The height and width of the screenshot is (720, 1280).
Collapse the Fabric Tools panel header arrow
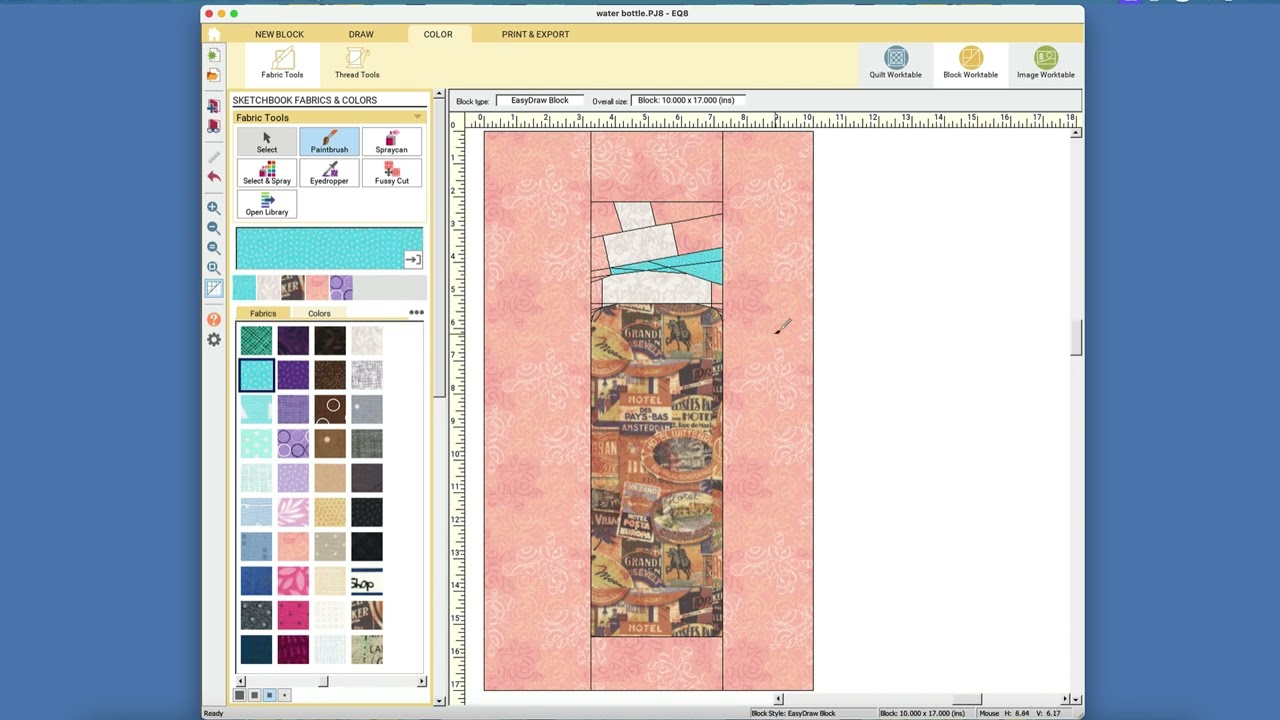pyautogui.click(x=418, y=118)
